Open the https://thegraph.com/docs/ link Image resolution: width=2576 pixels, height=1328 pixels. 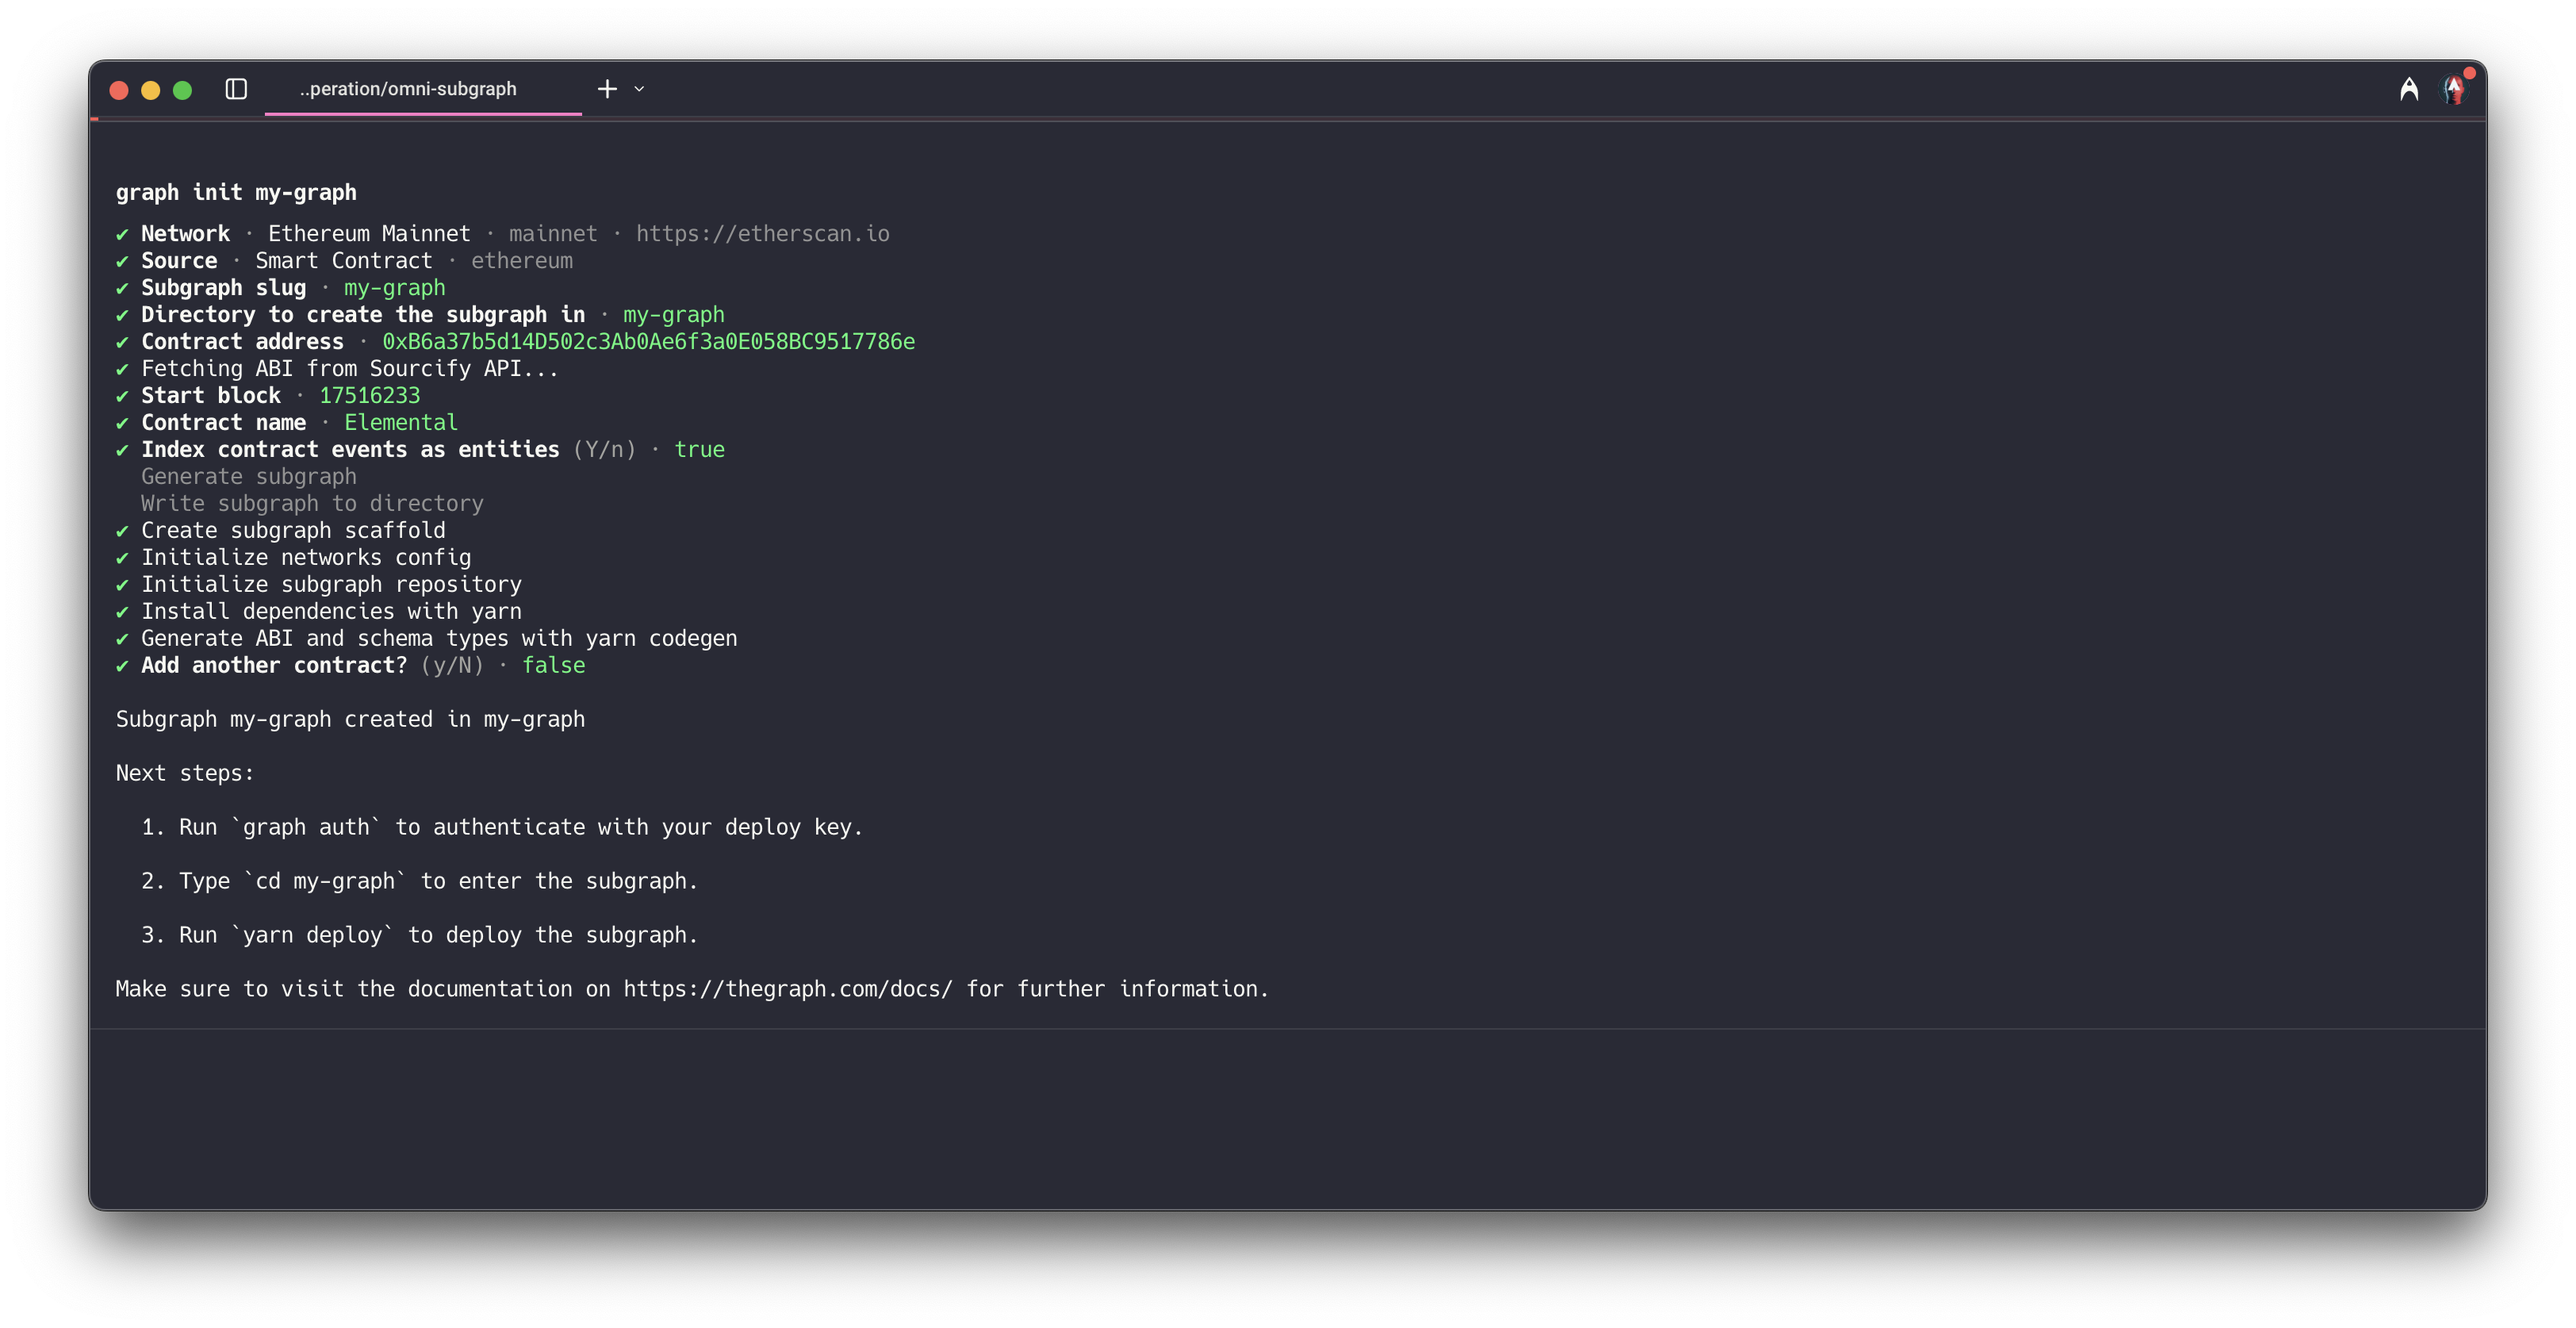pos(788,988)
